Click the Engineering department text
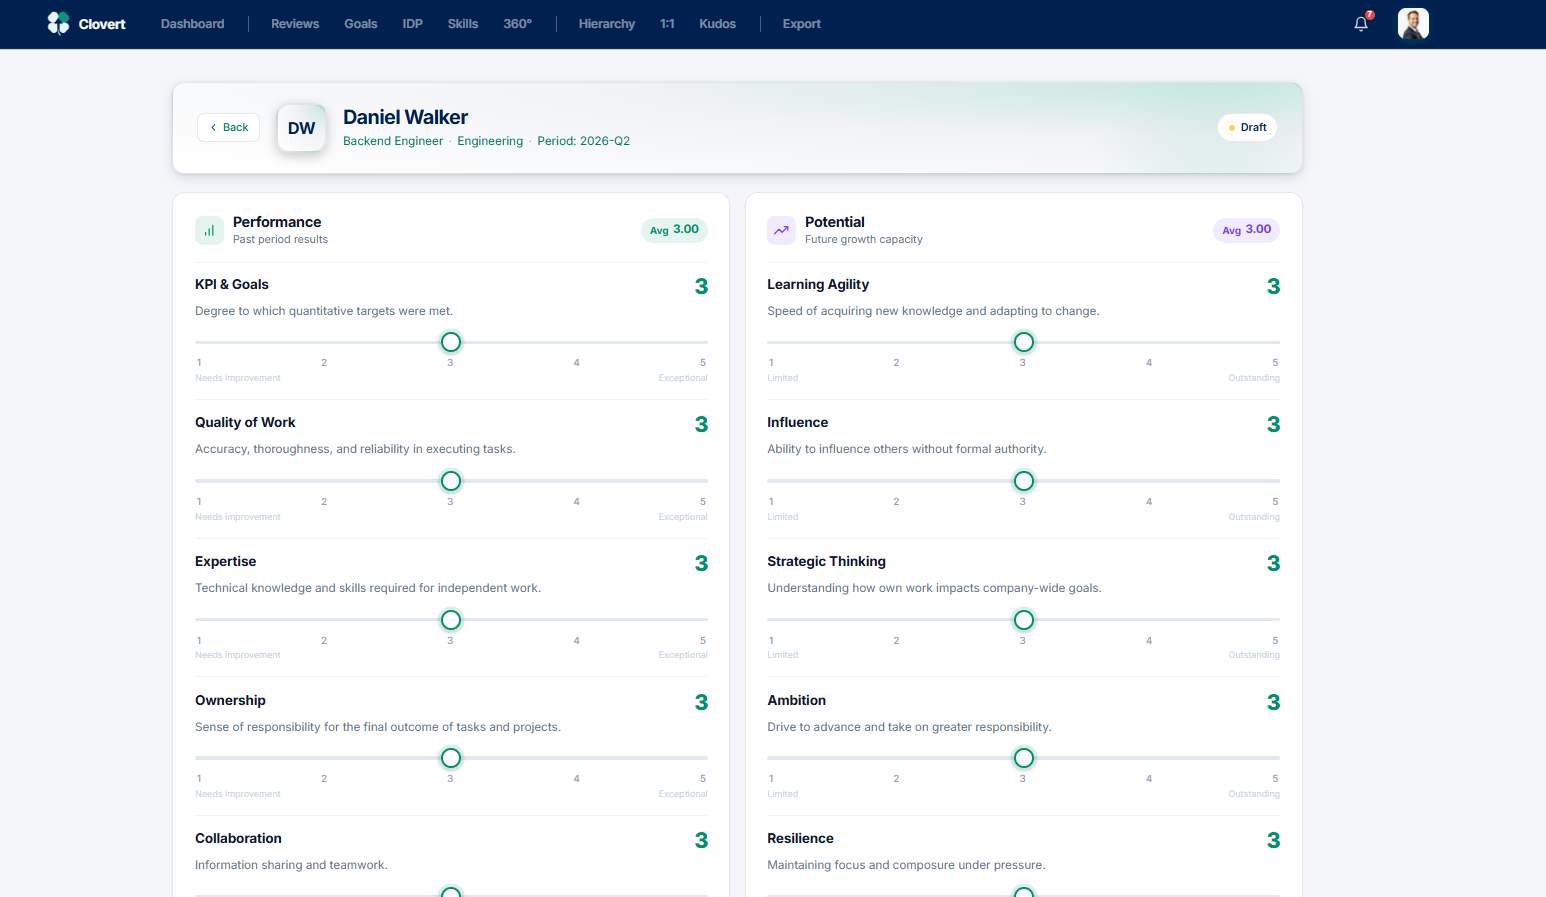This screenshot has height=897, width=1546. [490, 141]
